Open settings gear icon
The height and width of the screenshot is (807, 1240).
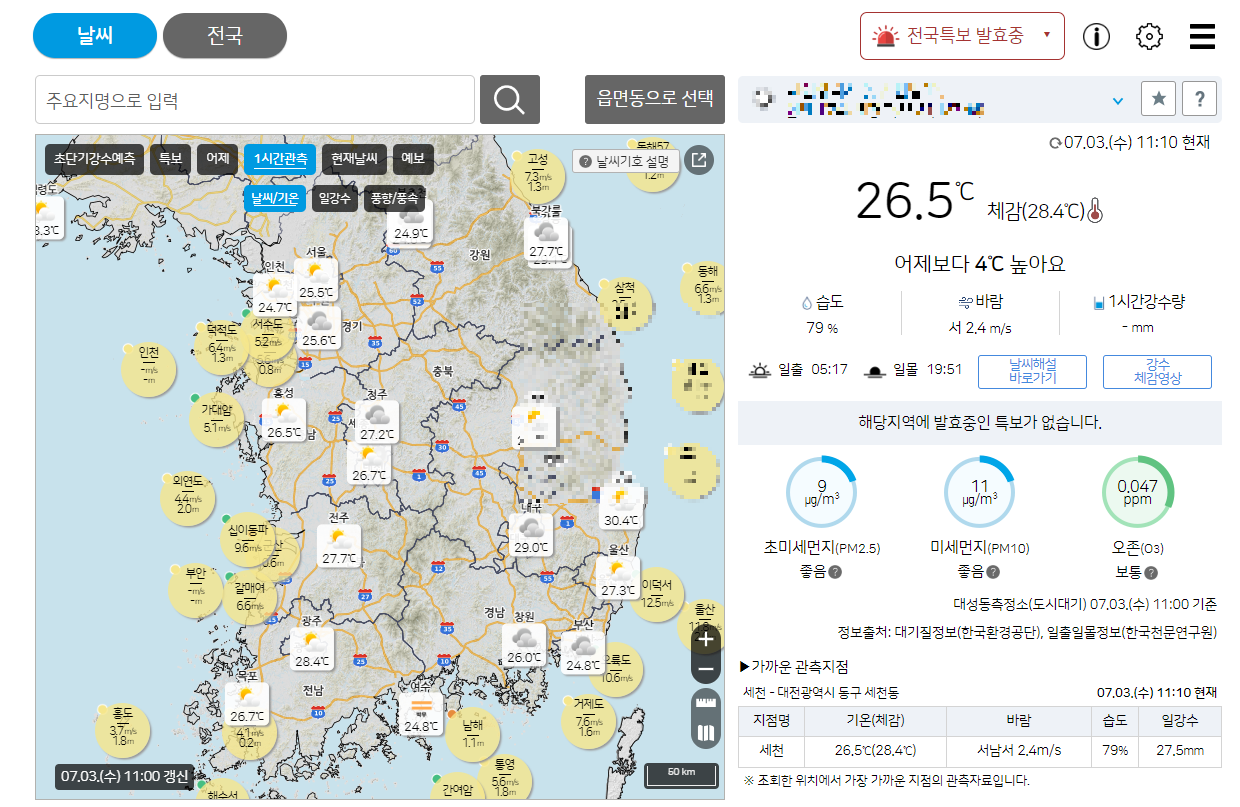(1150, 37)
